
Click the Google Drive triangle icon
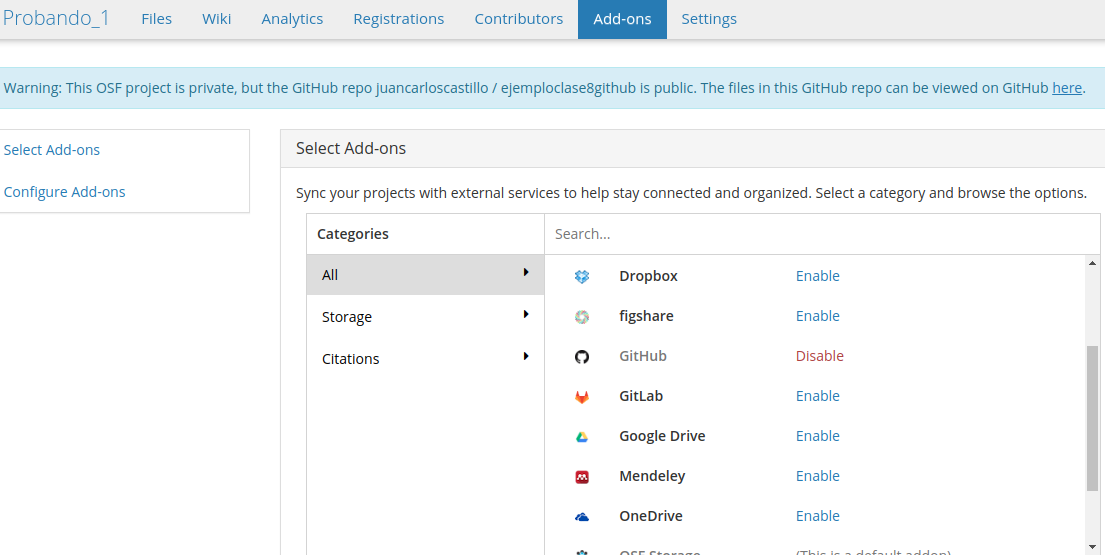coord(581,437)
